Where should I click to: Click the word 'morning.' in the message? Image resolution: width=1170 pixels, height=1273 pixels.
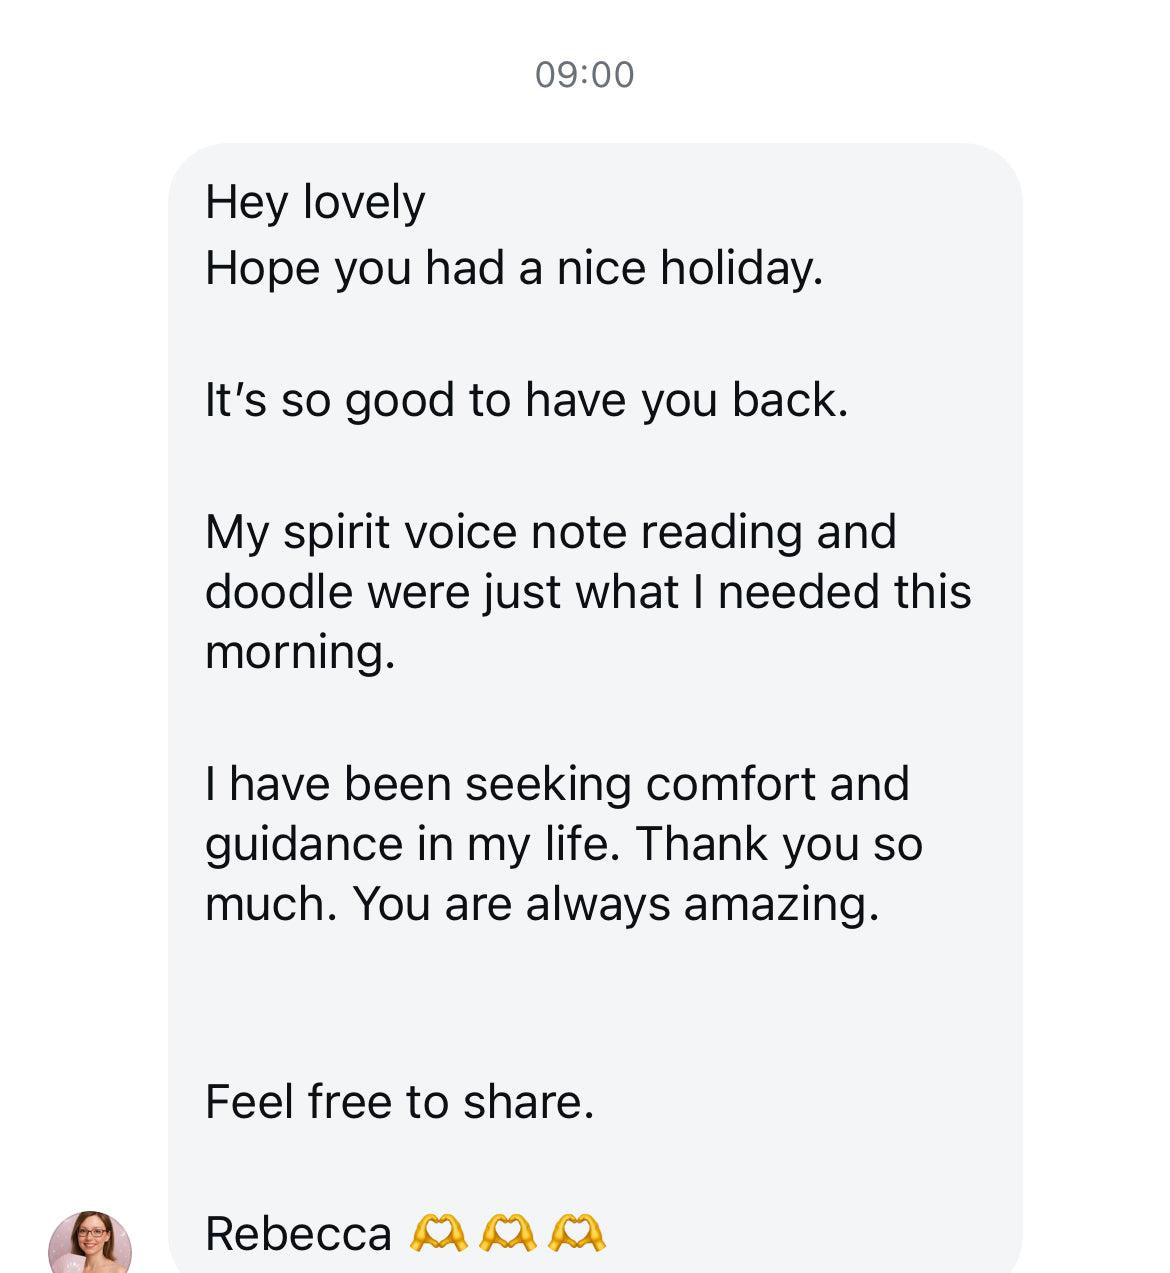pyautogui.click(x=300, y=652)
